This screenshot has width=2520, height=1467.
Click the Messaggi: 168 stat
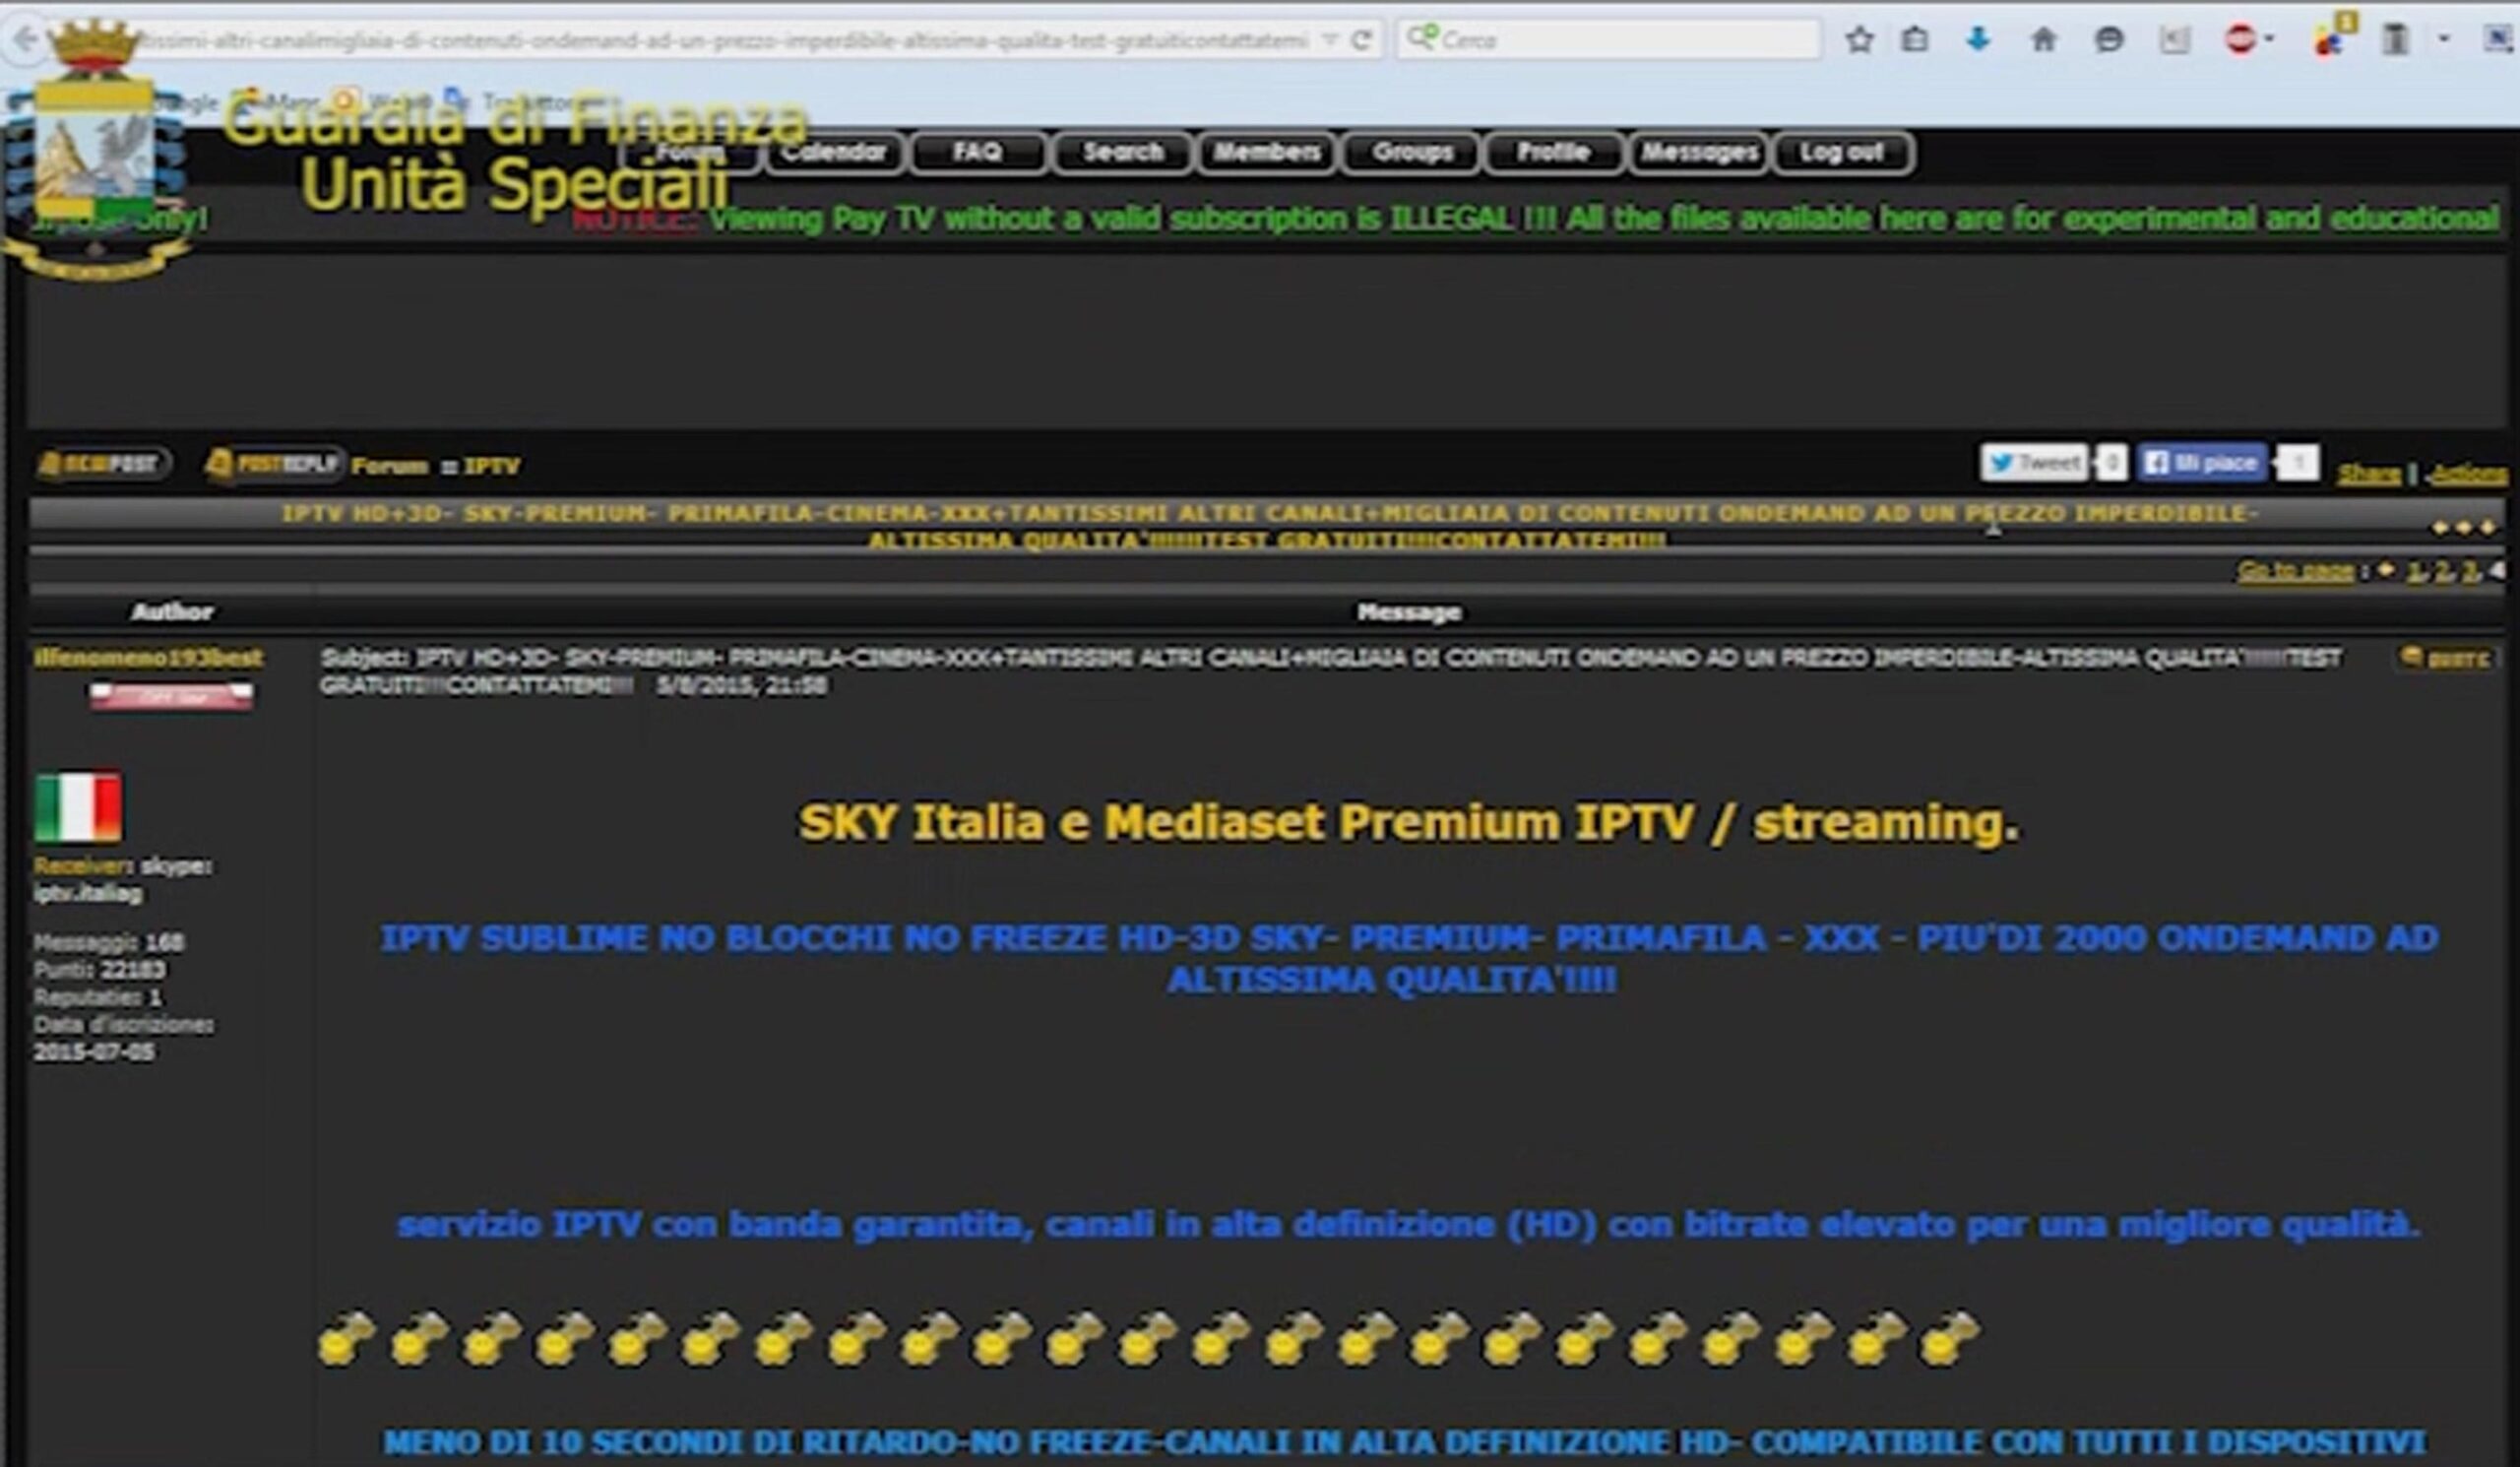coord(109,942)
